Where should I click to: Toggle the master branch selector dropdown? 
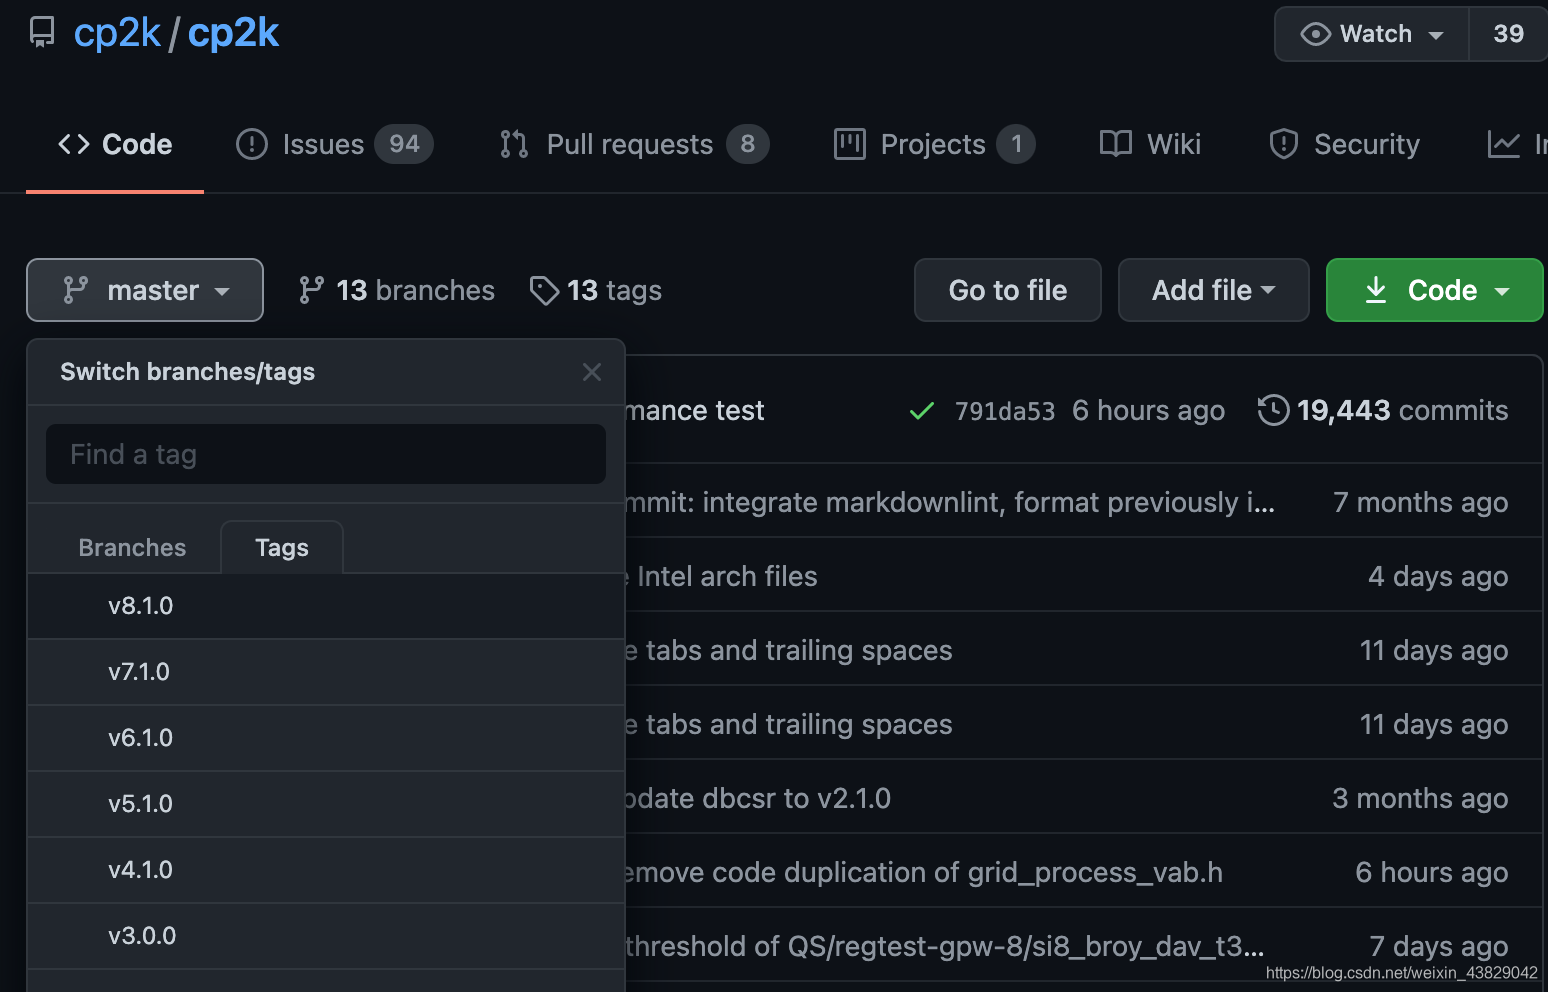tap(145, 290)
